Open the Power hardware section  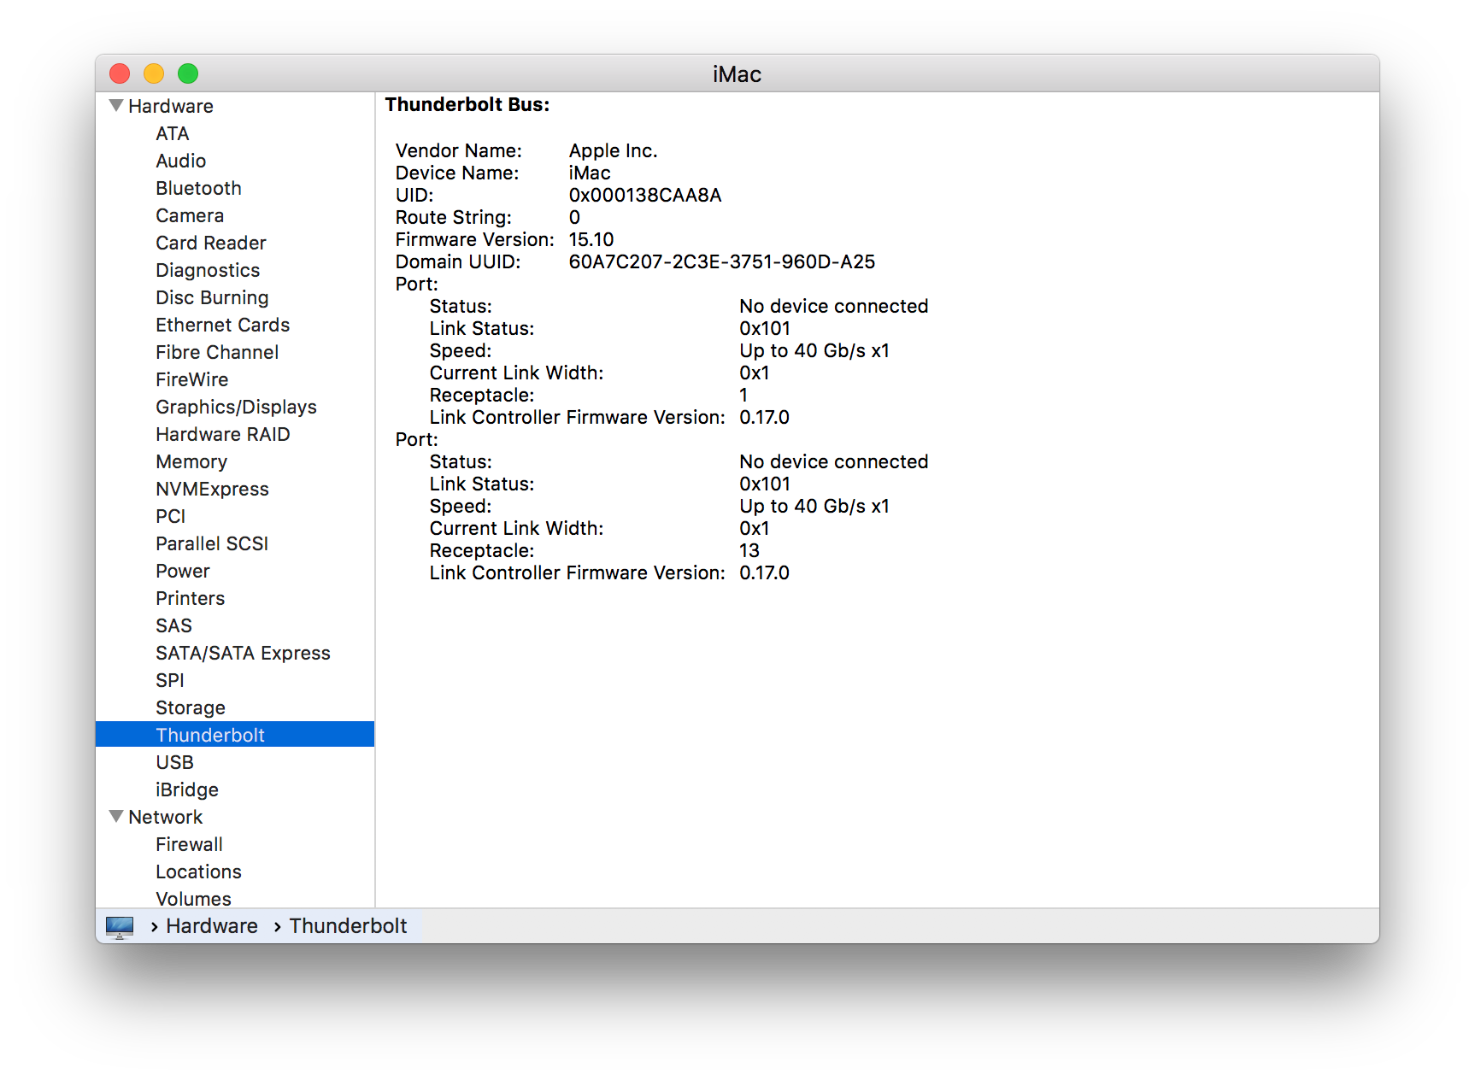(x=182, y=571)
